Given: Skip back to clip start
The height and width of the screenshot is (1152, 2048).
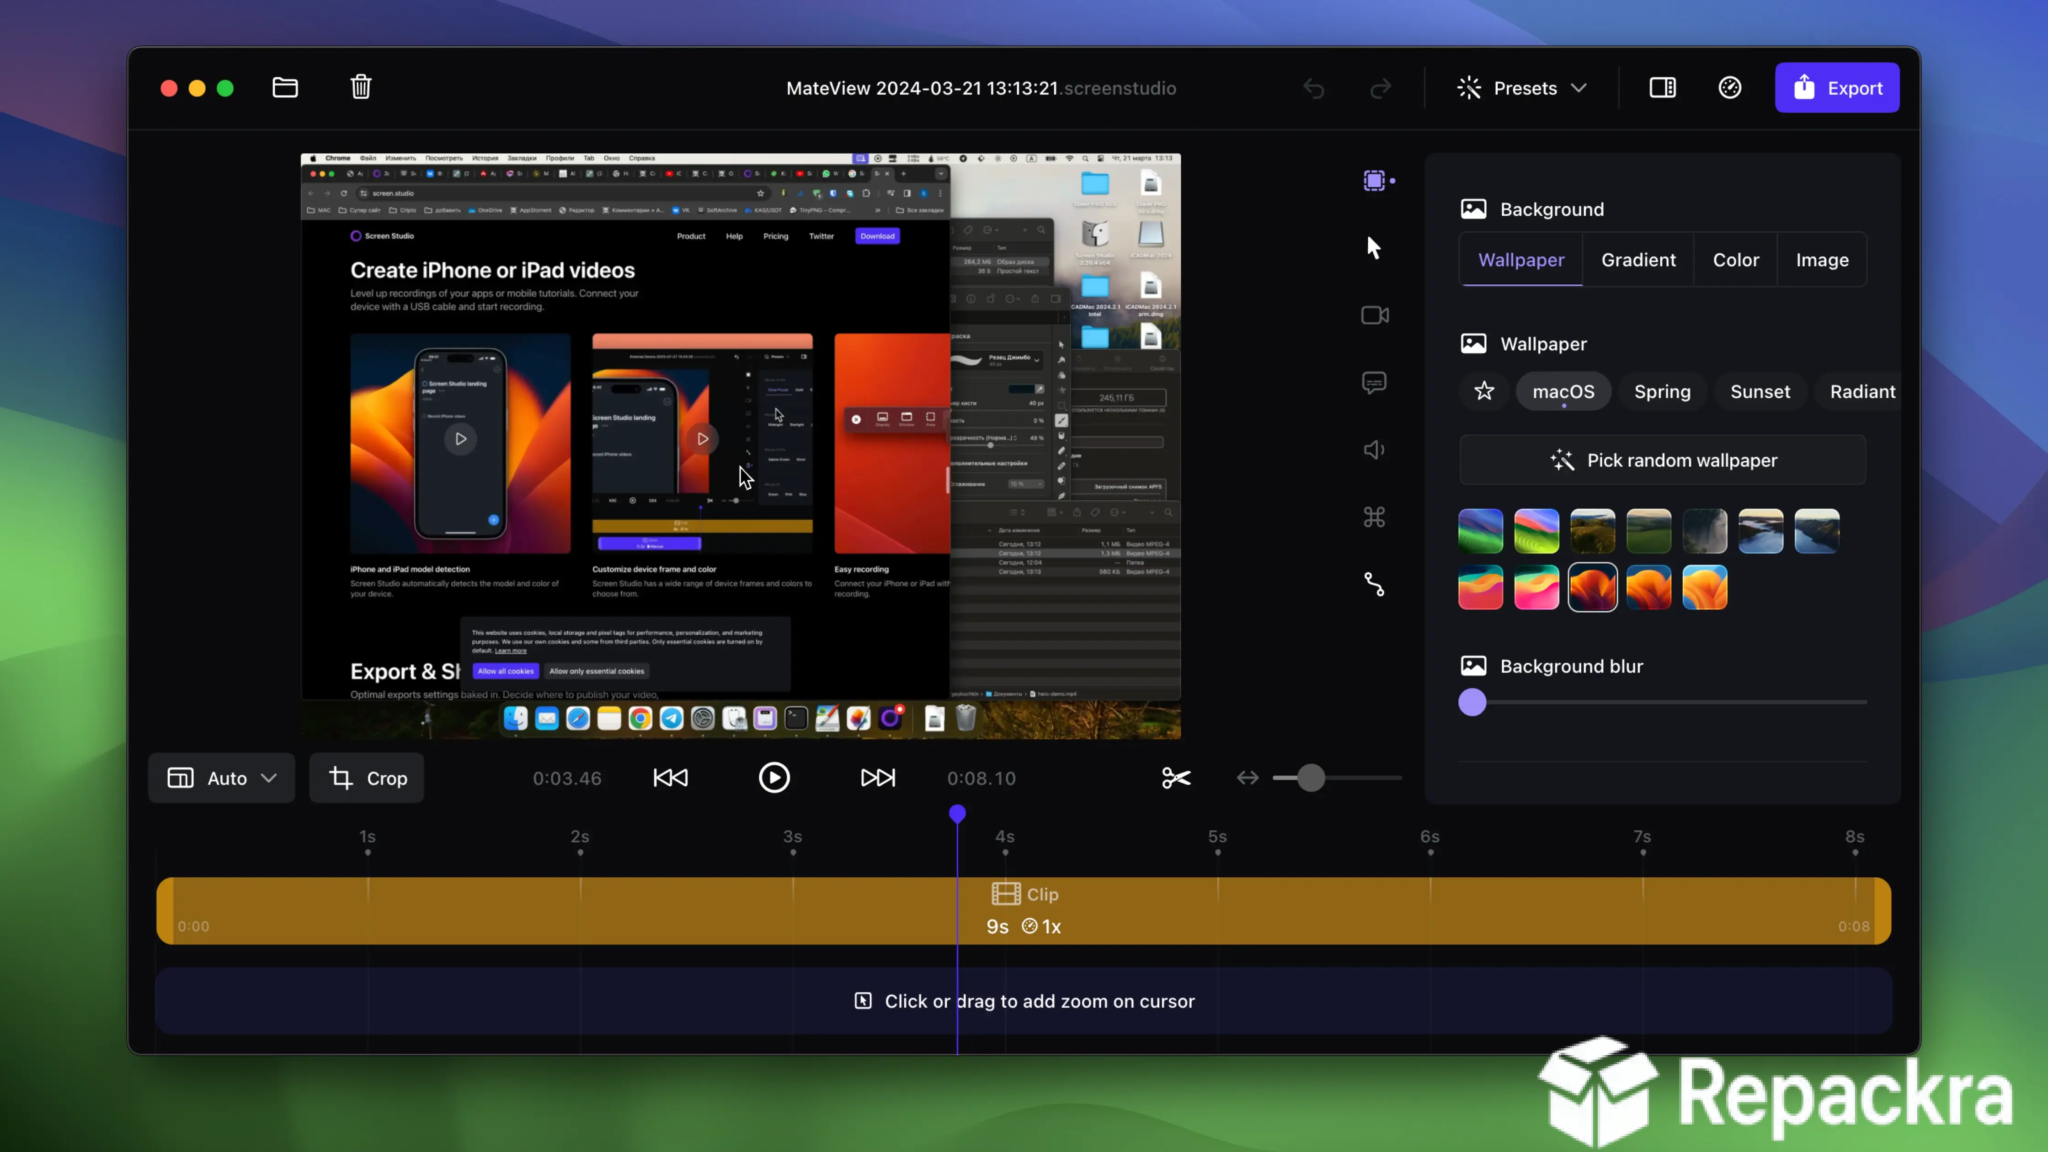Looking at the screenshot, I should tap(670, 778).
